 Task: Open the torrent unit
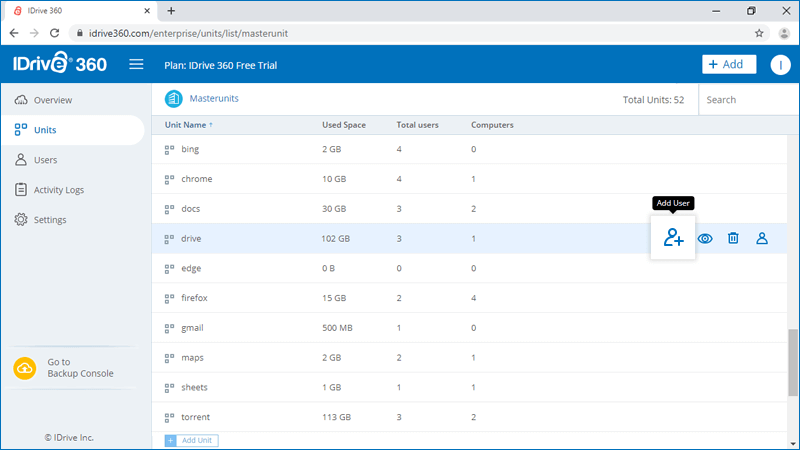(195, 417)
